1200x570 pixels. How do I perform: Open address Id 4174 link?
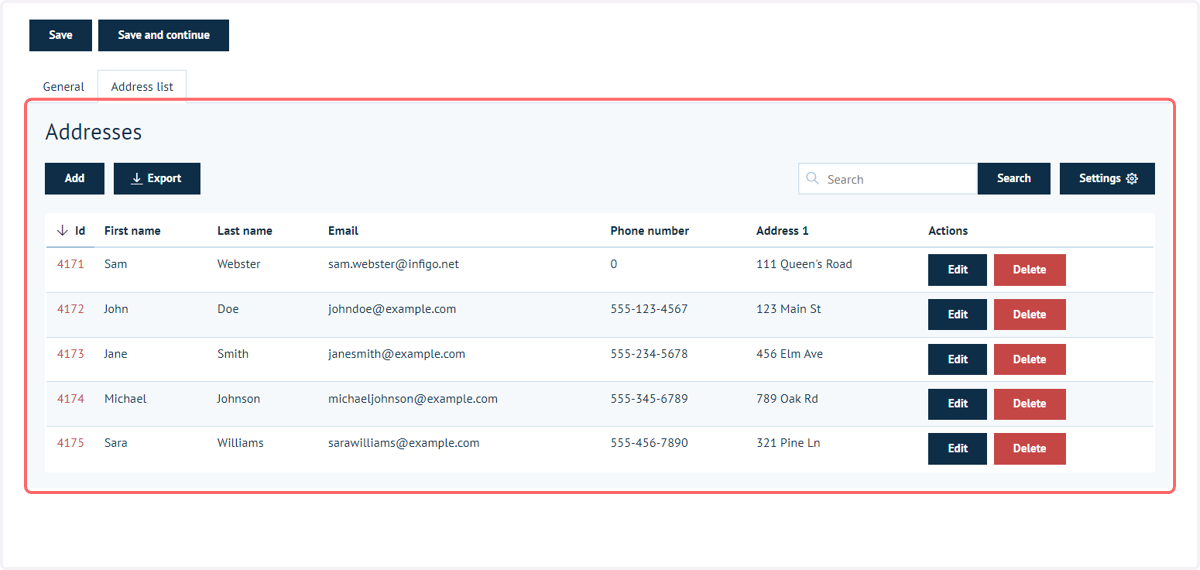(x=70, y=399)
